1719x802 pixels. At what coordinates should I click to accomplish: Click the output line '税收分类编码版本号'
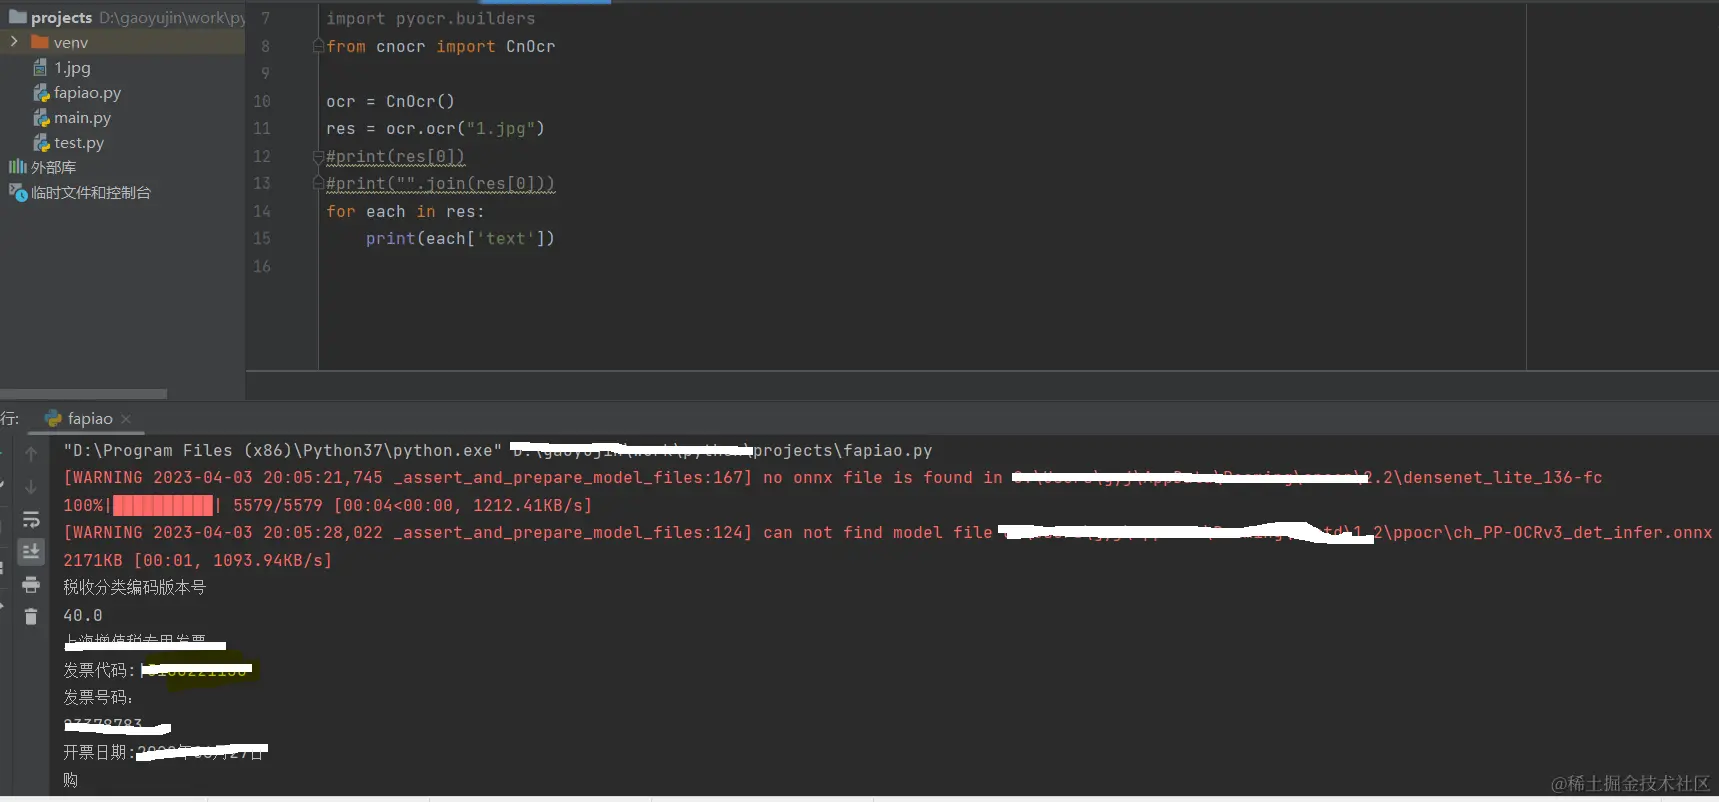[x=134, y=588]
